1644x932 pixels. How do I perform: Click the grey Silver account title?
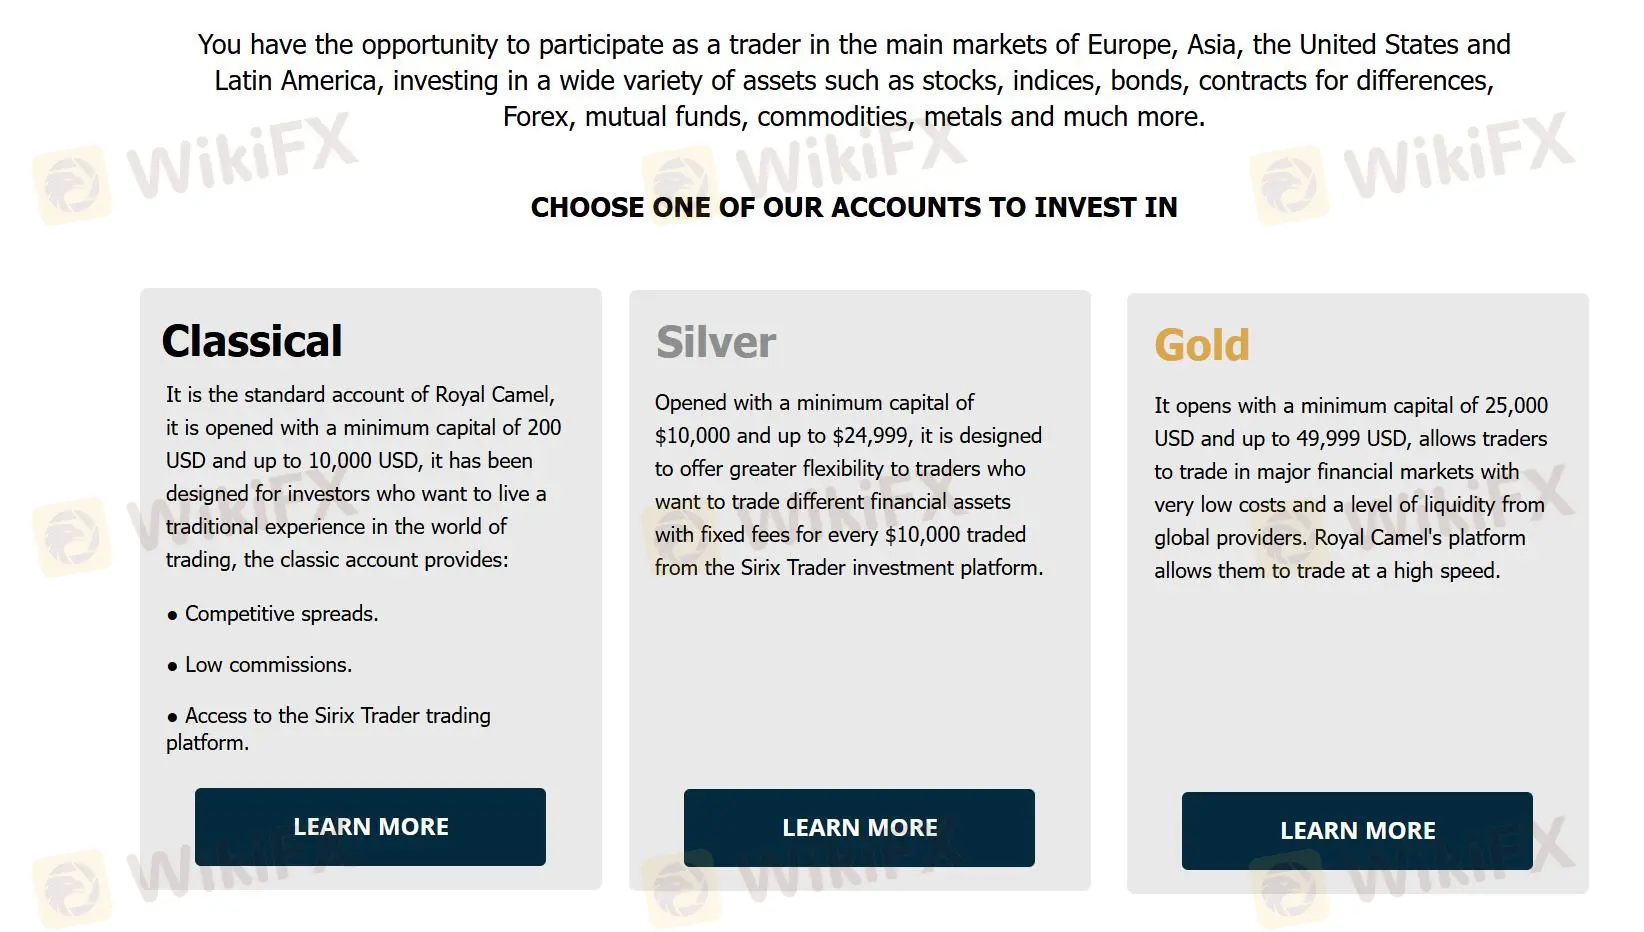pos(716,343)
